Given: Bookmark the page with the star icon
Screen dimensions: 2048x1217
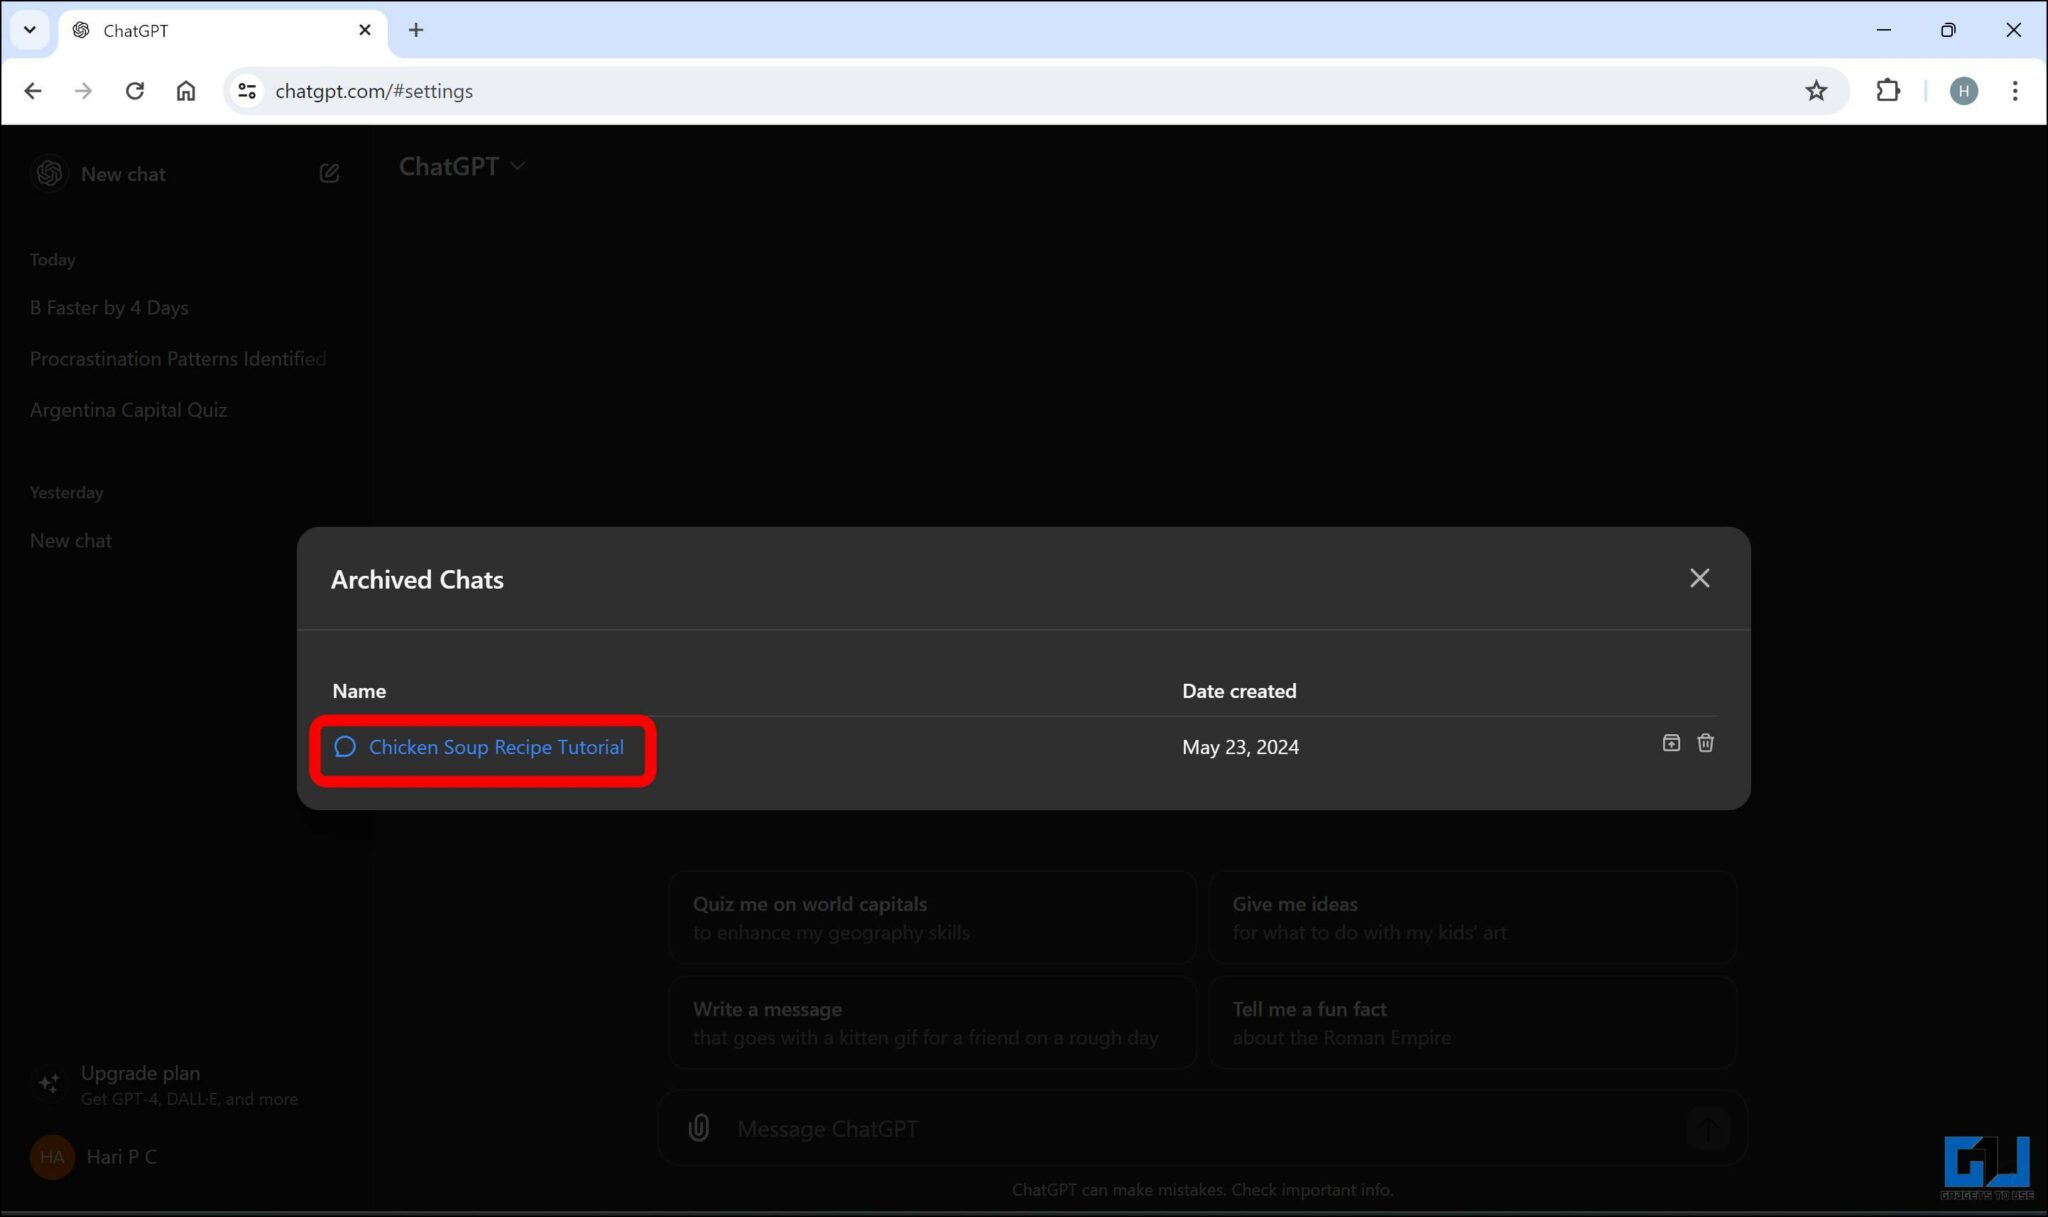Looking at the screenshot, I should point(1817,90).
